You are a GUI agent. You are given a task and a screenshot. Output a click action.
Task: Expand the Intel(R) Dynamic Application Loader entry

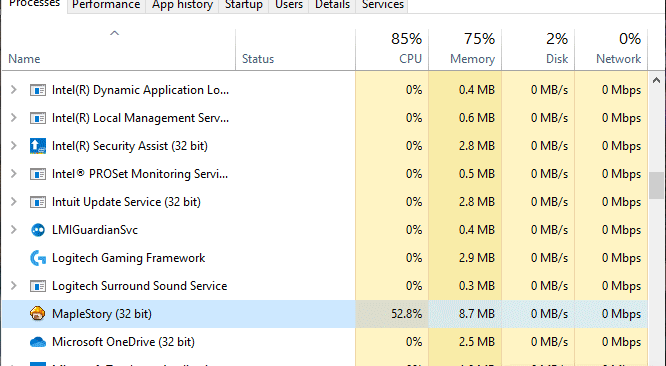(14, 90)
